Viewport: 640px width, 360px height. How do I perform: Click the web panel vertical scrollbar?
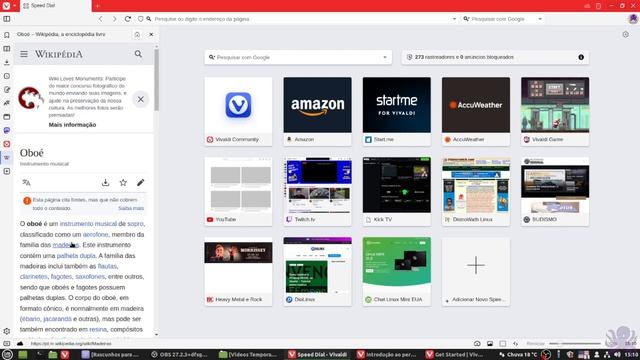click(156, 80)
